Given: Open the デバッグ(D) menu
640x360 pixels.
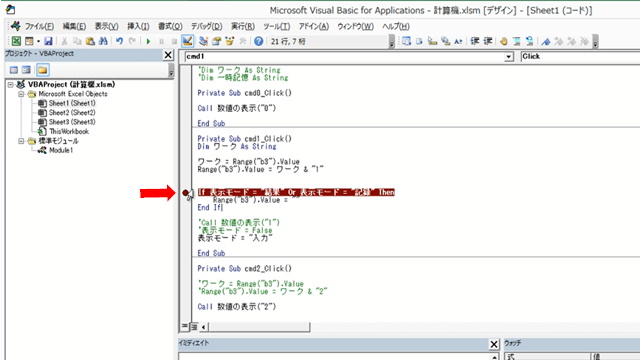Looking at the screenshot, I should (207, 27).
